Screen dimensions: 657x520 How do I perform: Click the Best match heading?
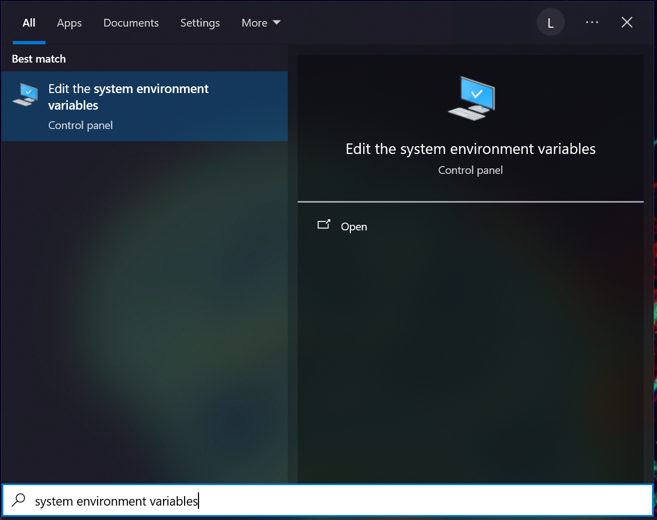(39, 59)
